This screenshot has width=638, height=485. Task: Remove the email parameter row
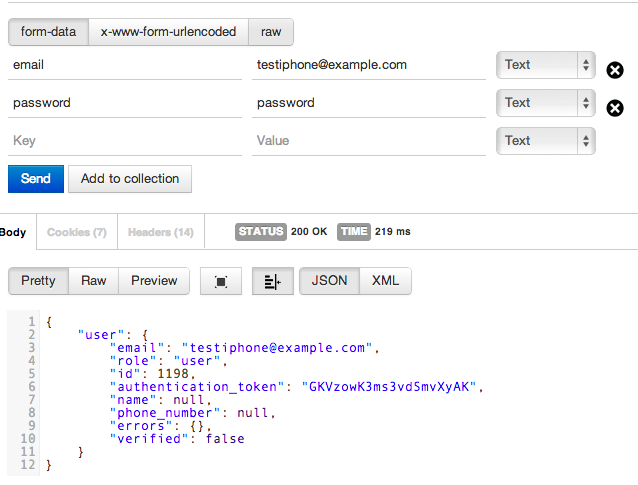coord(615,70)
